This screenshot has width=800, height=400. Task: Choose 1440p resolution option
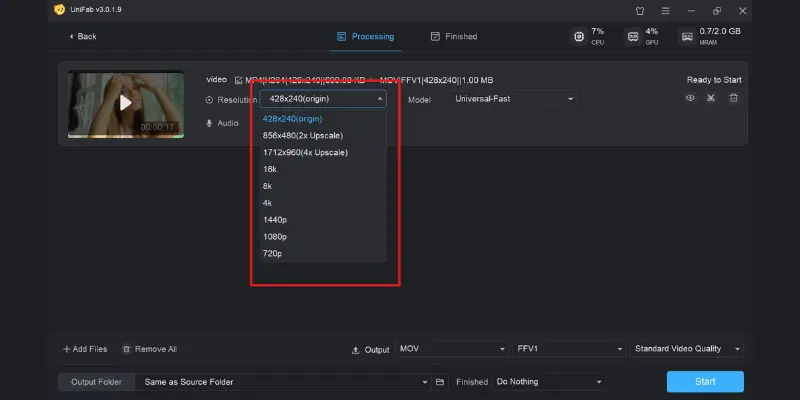pos(323,219)
